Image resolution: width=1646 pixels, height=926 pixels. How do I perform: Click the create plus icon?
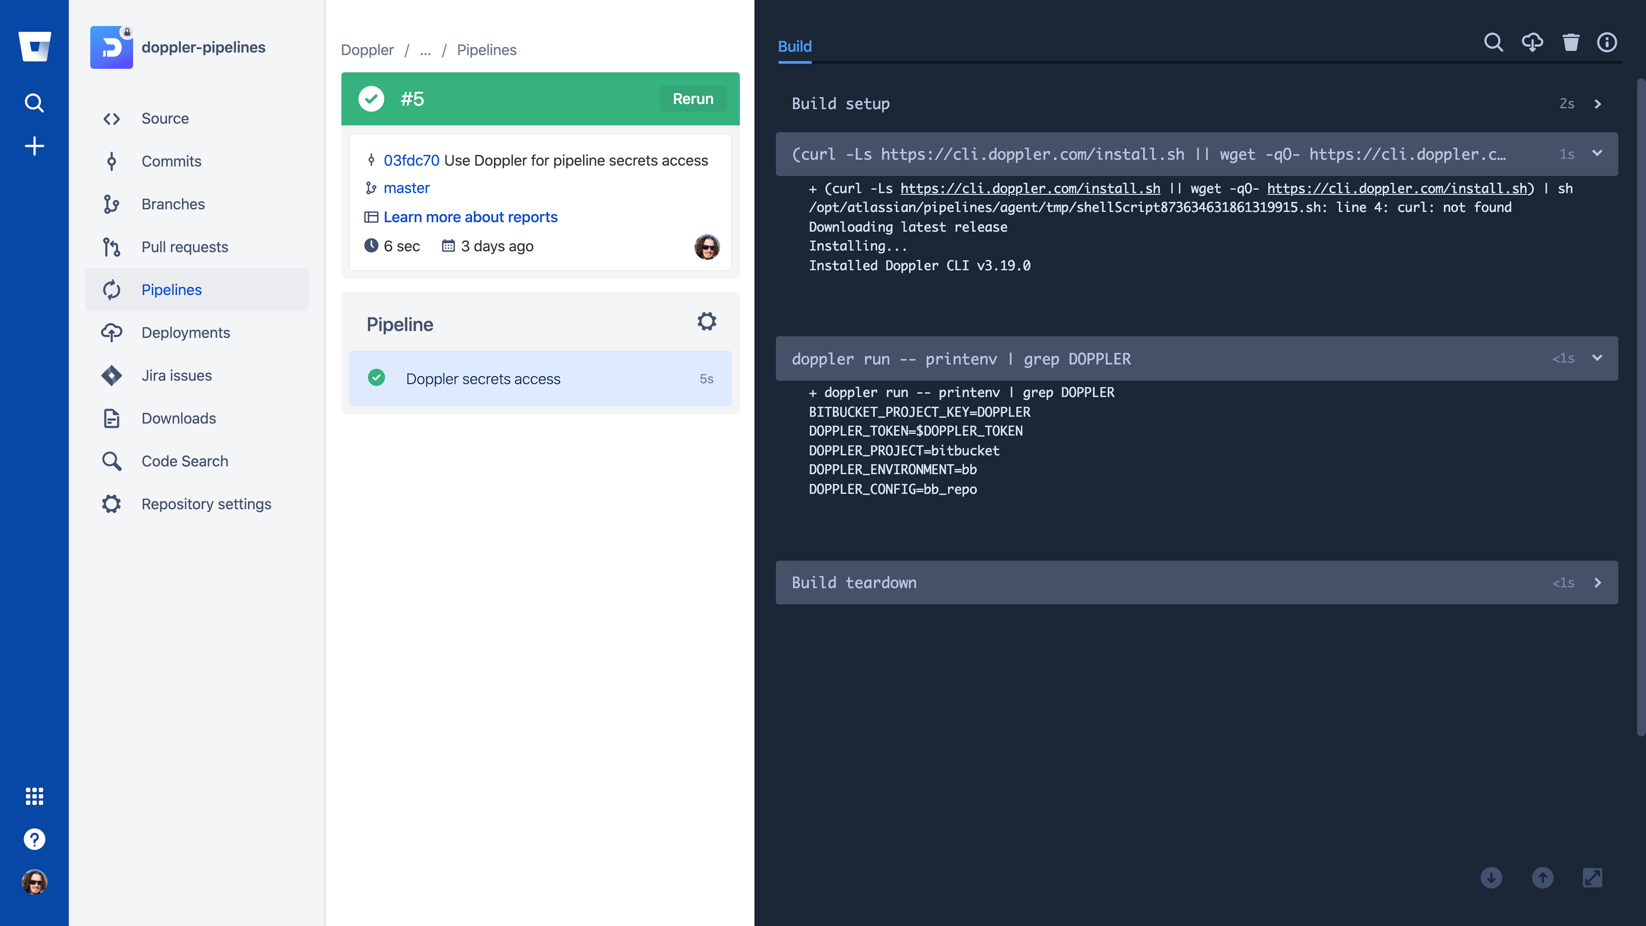tap(34, 146)
